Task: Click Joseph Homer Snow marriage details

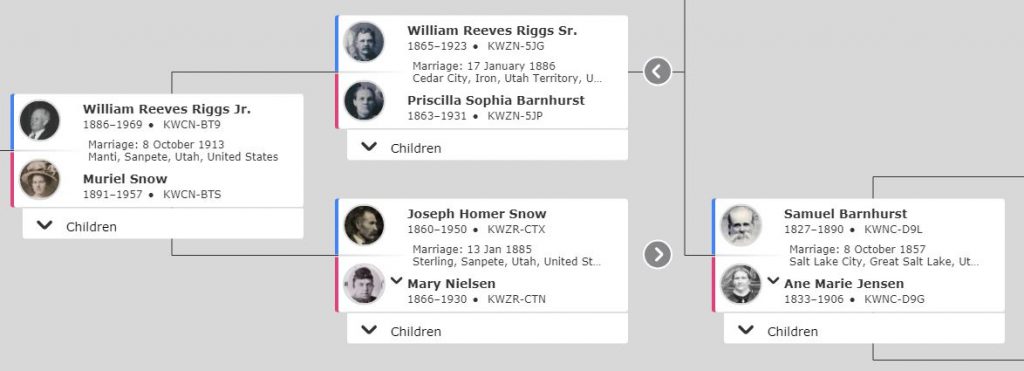Action: (x=506, y=255)
